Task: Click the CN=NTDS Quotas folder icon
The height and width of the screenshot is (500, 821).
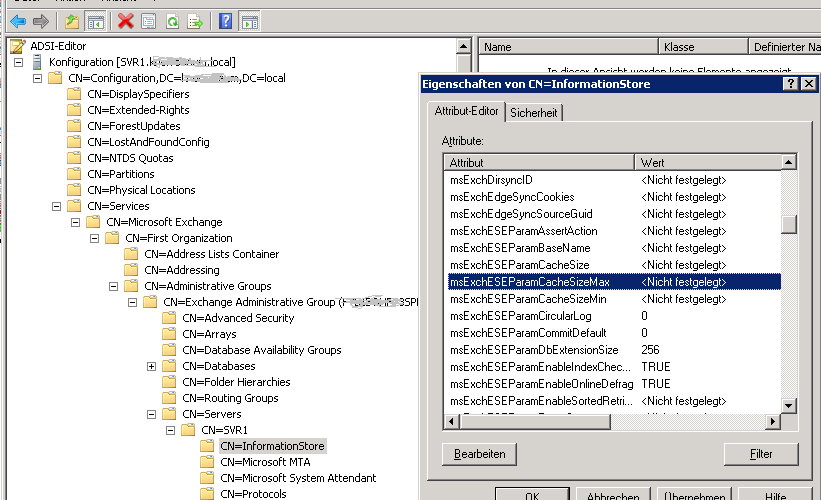Action: tap(74, 158)
